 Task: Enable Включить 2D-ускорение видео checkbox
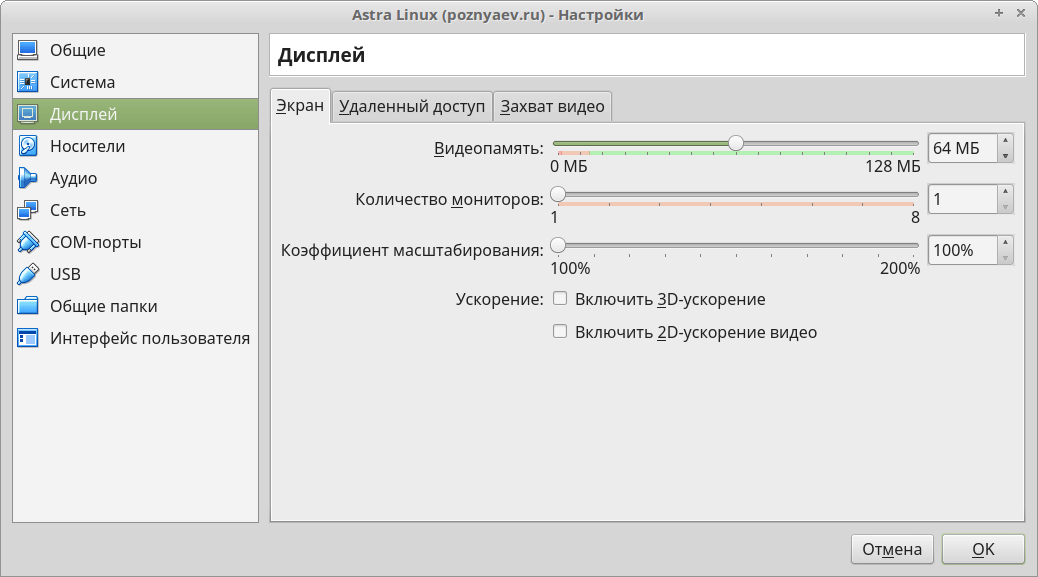tap(560, 332)
